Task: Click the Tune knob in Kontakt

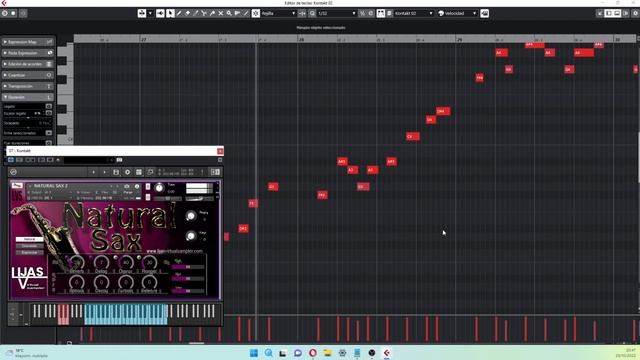Action: click(x=159, y=188)
